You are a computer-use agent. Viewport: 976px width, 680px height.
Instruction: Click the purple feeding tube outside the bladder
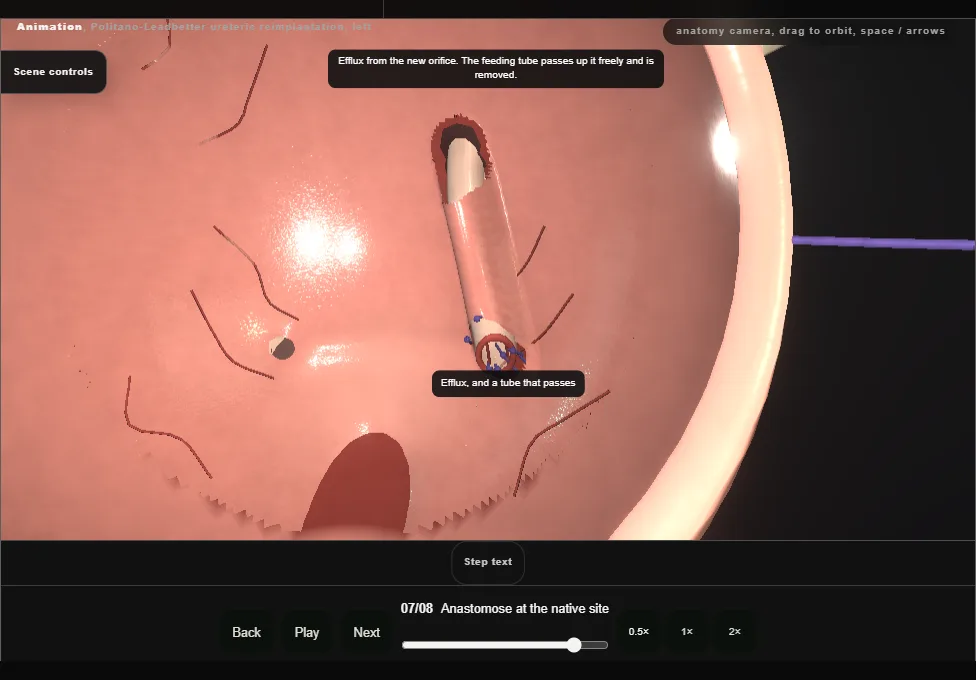click(884, 242)
